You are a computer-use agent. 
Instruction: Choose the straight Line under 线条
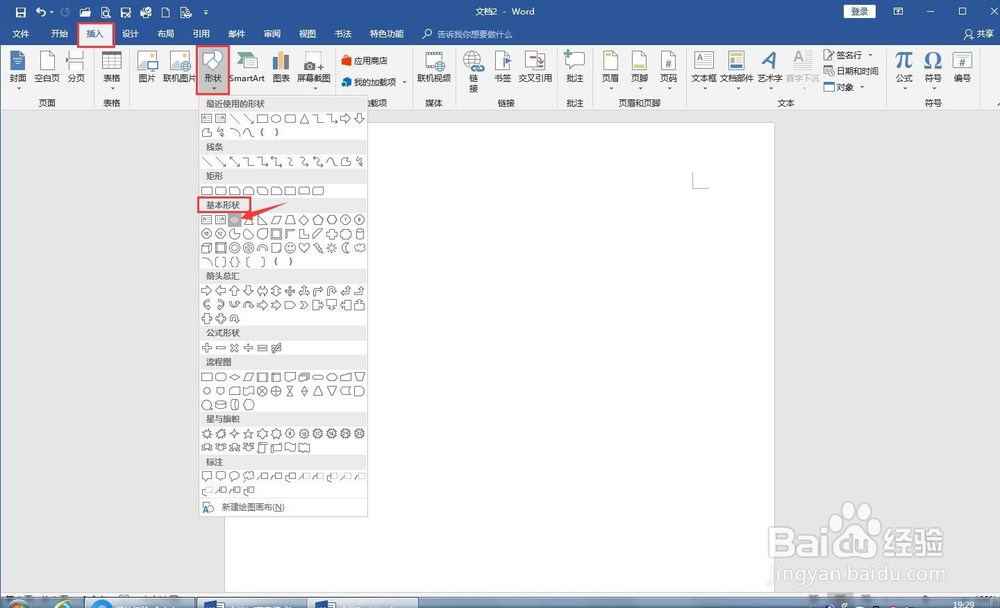pyautogui.click(x=207, y=161)
